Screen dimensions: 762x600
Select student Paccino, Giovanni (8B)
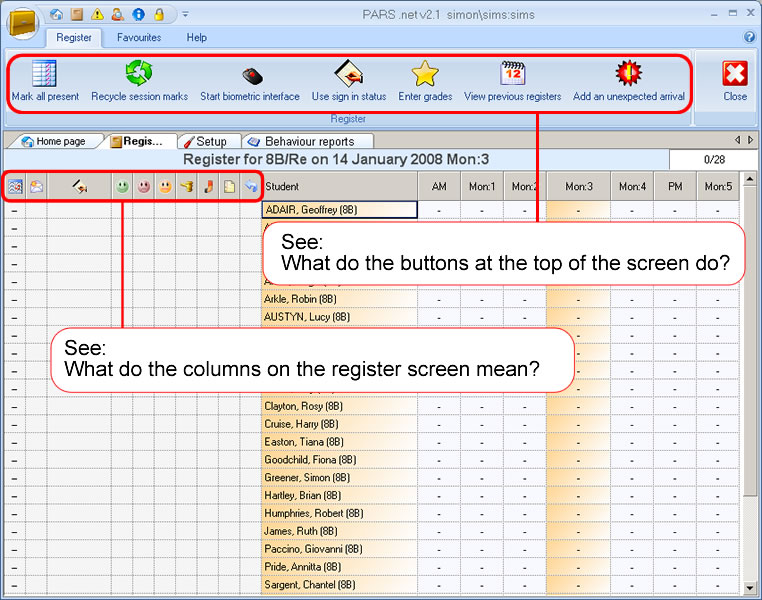point(340,549)
